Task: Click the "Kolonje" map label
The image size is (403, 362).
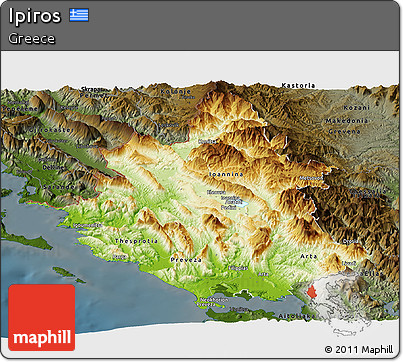Action: click(176, 91)
